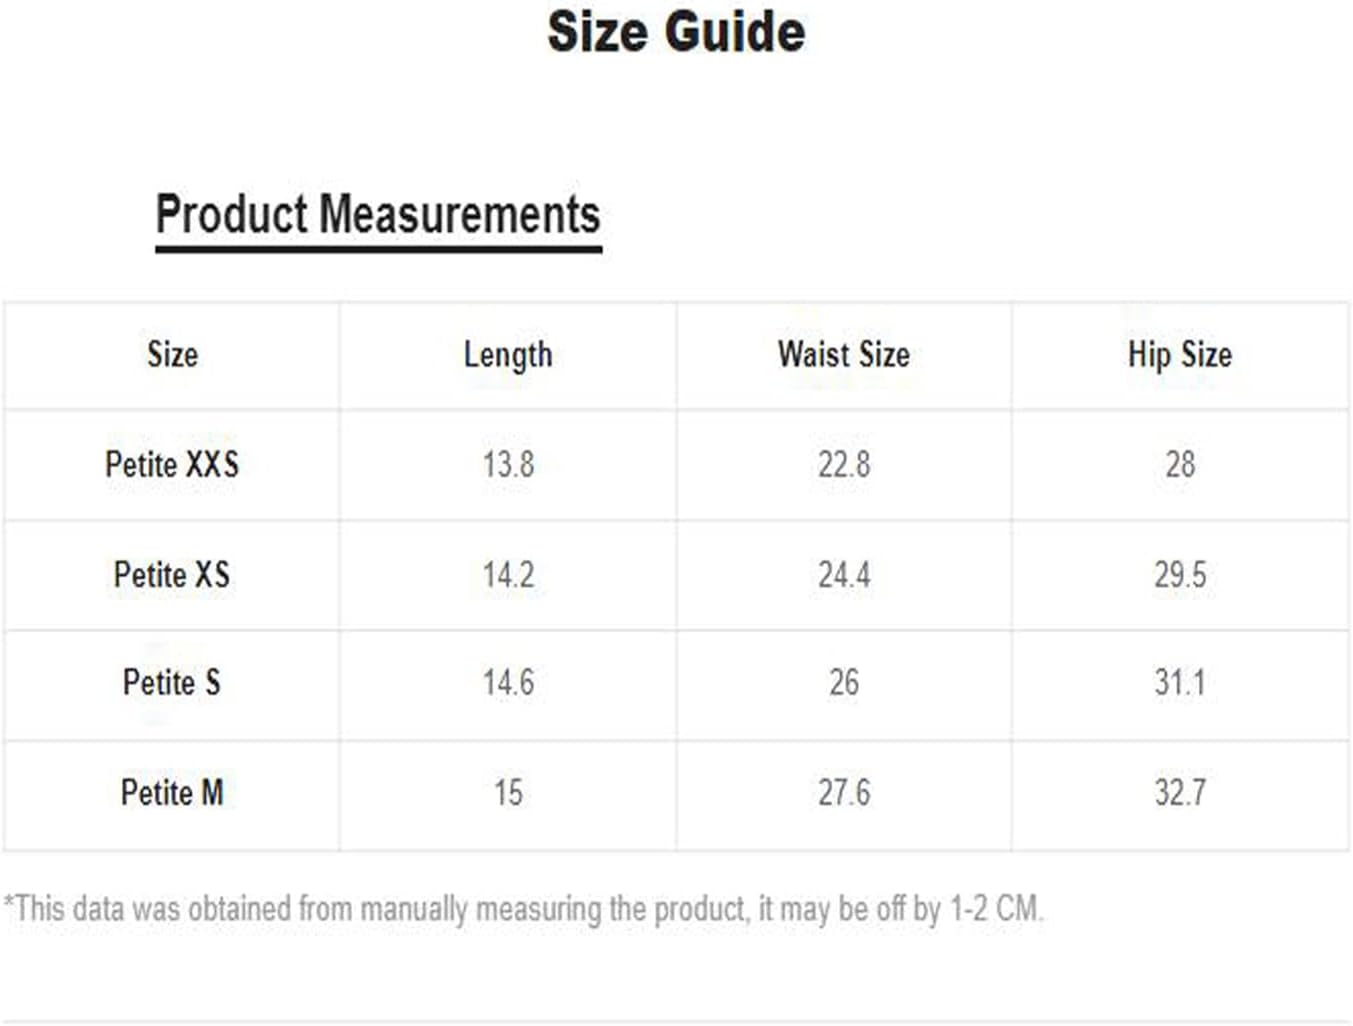The width and height of the screenshot is (1353, 1026).
Task: Click the manual measurement disclaimer note
Action: tap(524, 909)
